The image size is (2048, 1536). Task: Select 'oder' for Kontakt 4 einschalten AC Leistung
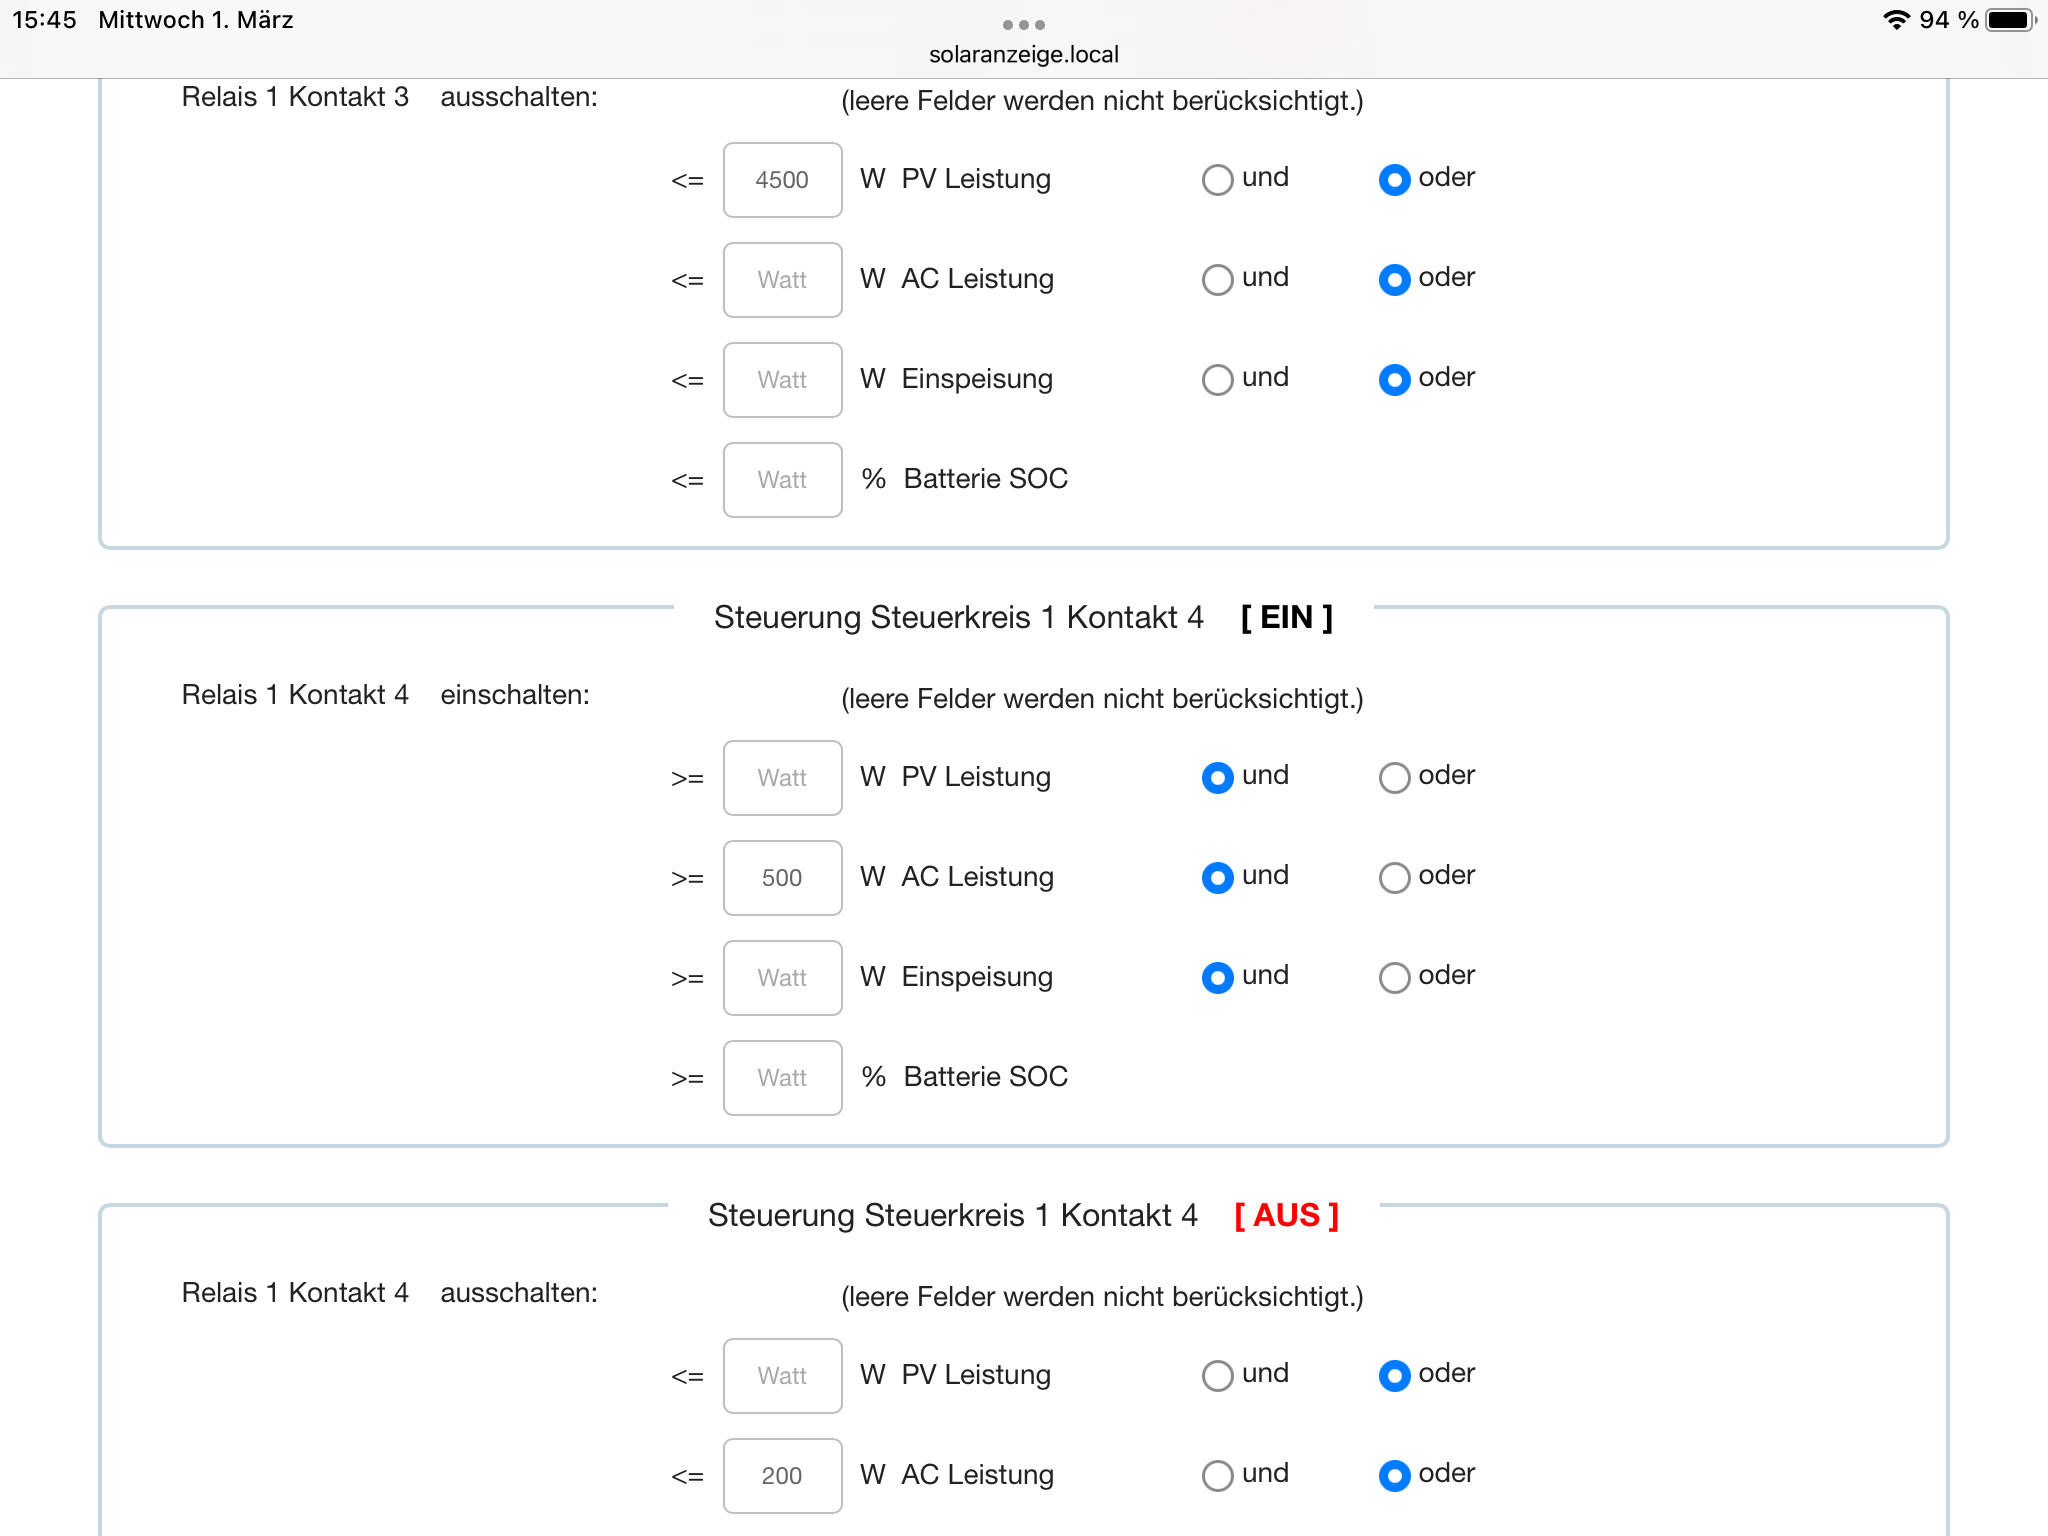(1394, 878)
